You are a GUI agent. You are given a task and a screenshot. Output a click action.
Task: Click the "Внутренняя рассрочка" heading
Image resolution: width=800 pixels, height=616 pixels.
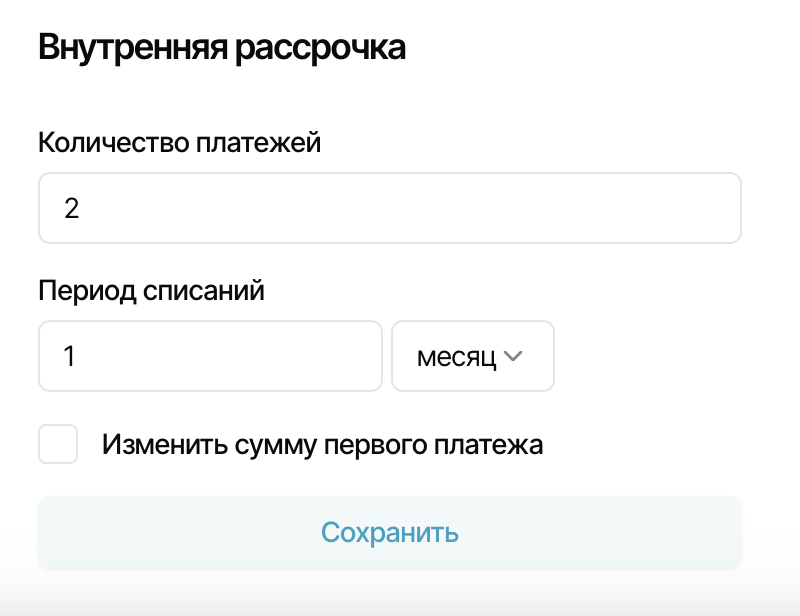222,48
